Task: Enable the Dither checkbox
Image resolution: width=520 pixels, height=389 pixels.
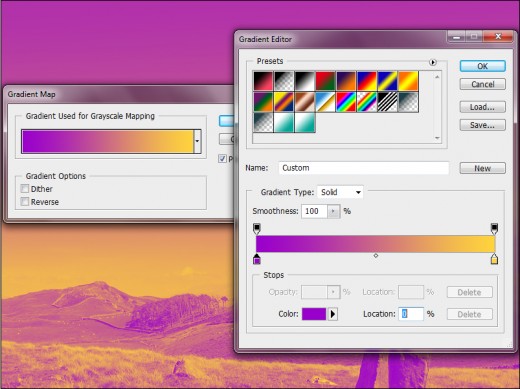Action: coord(25,189)
